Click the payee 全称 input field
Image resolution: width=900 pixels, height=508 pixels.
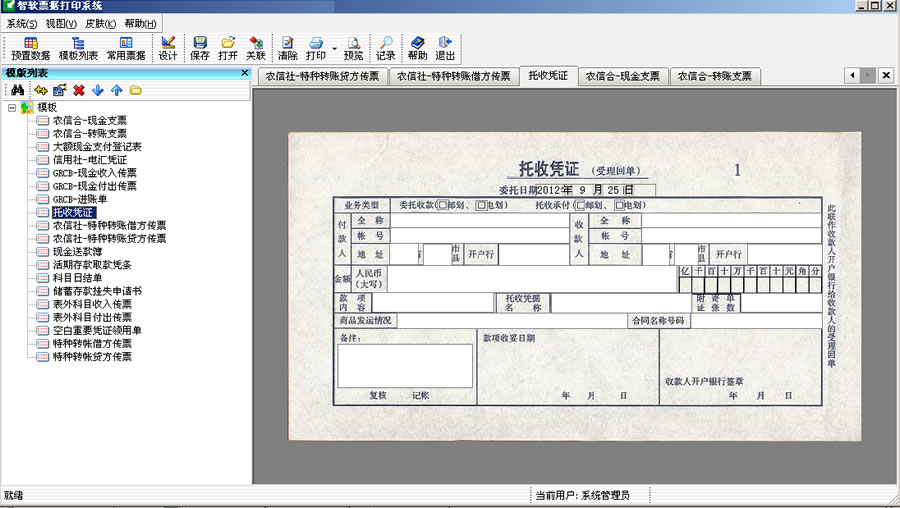click(x=731, y=220)
